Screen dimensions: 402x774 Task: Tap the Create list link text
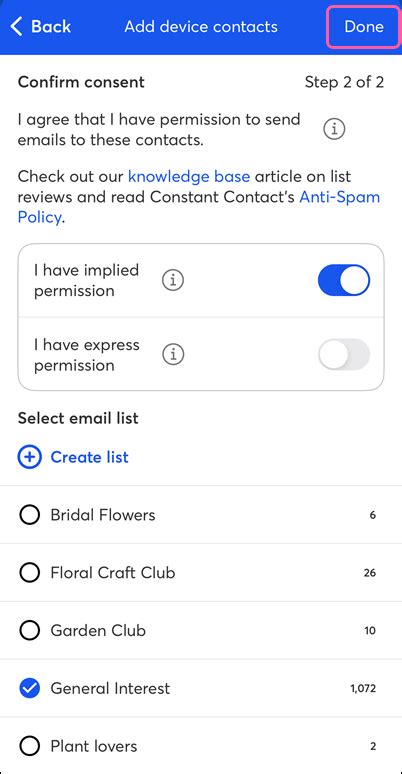click(89, 457)
